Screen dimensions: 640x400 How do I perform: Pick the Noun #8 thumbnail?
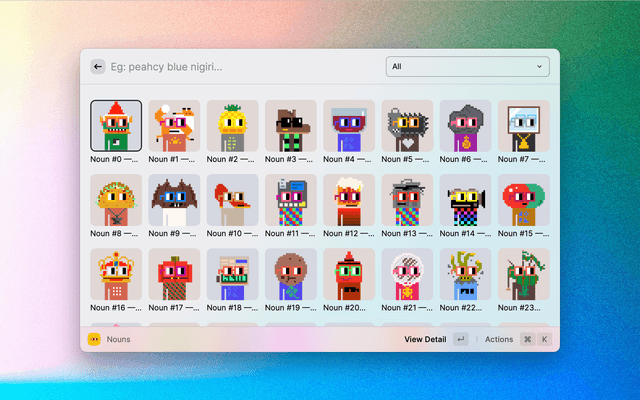pyautogui.click(x=116, y=200)
